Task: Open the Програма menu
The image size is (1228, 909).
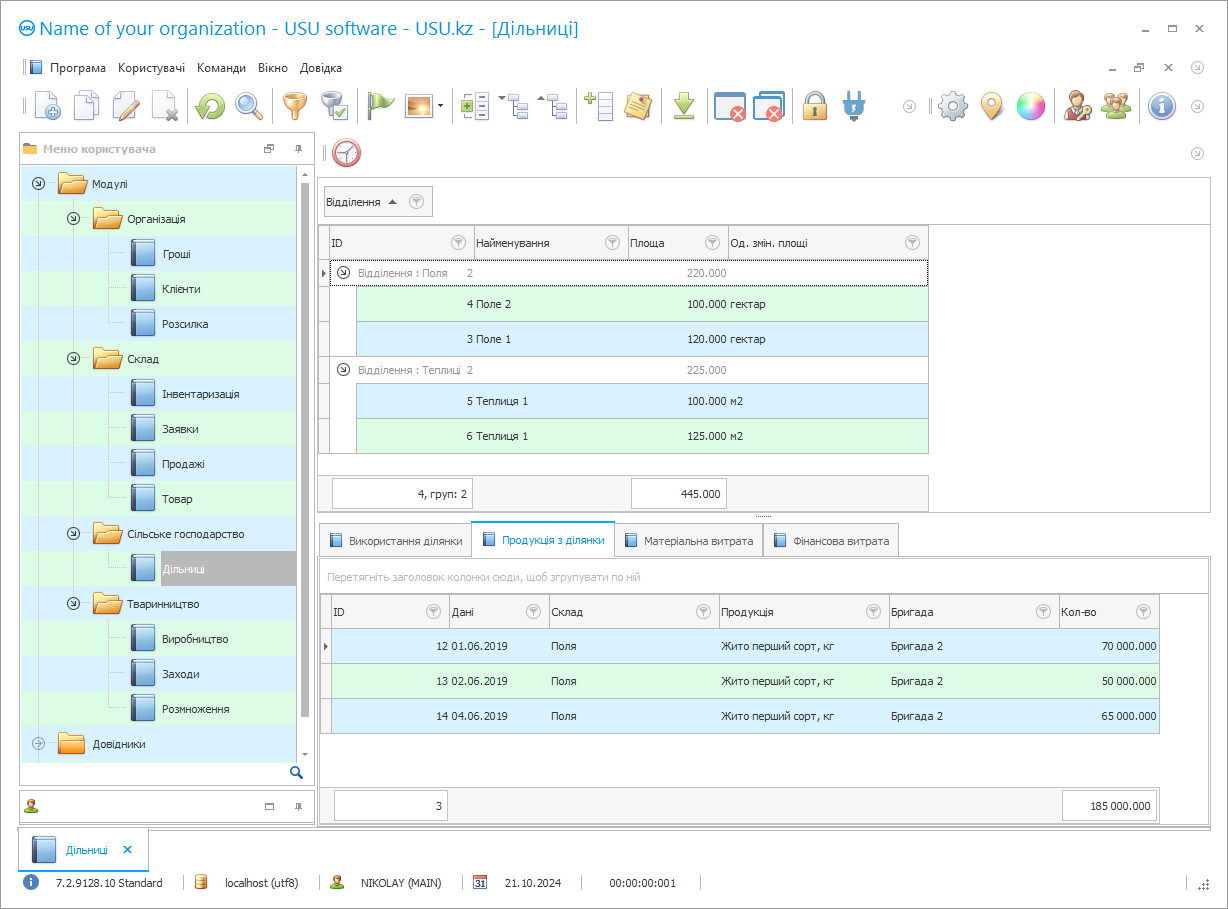Action: point(78,68)
